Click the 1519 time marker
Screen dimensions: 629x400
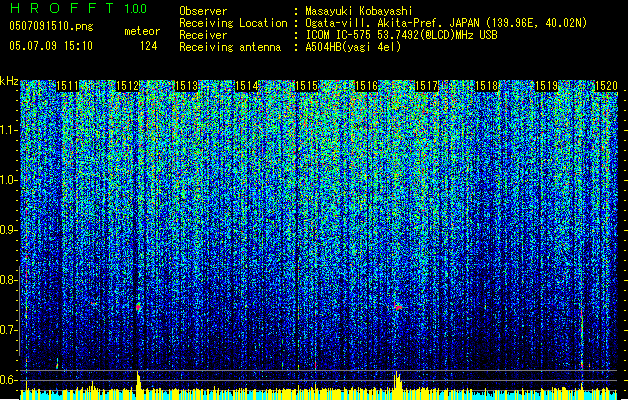[547, 86]
